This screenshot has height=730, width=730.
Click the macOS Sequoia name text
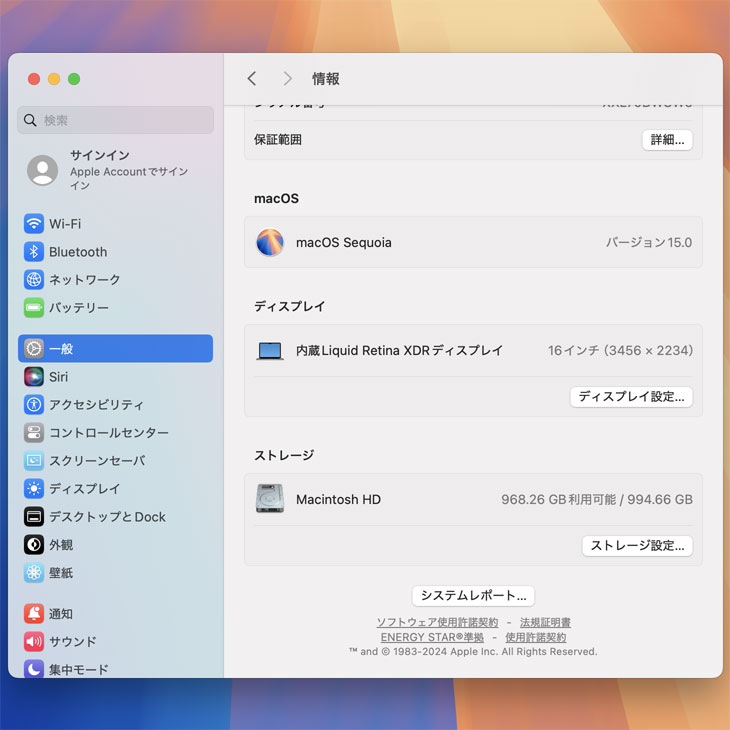click(344, 243)
